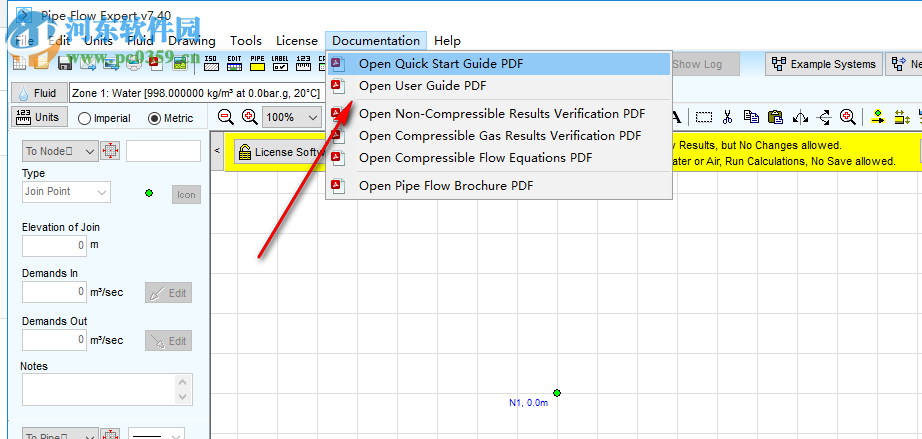Select node N1 on the drawing grid
Viewport: 922px width, 439px height.
[557, 393]
